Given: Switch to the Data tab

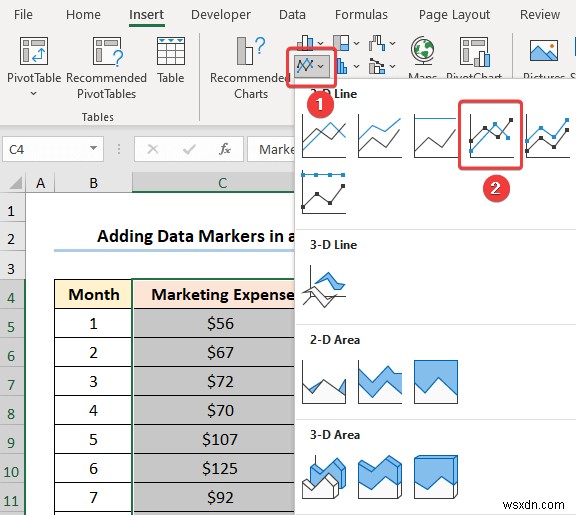Looking at the screenshot, I should pyautogui.click(x=292, y=15).
